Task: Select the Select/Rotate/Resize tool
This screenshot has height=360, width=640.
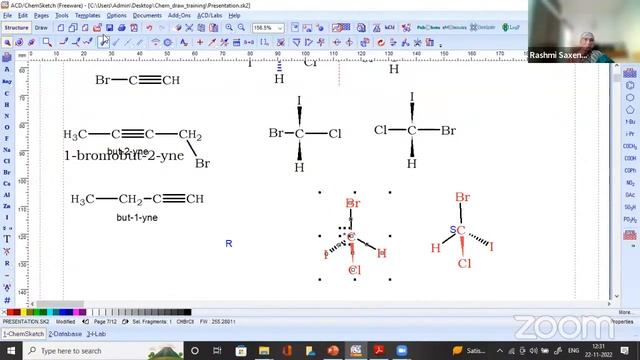Action: click(19, 42)
